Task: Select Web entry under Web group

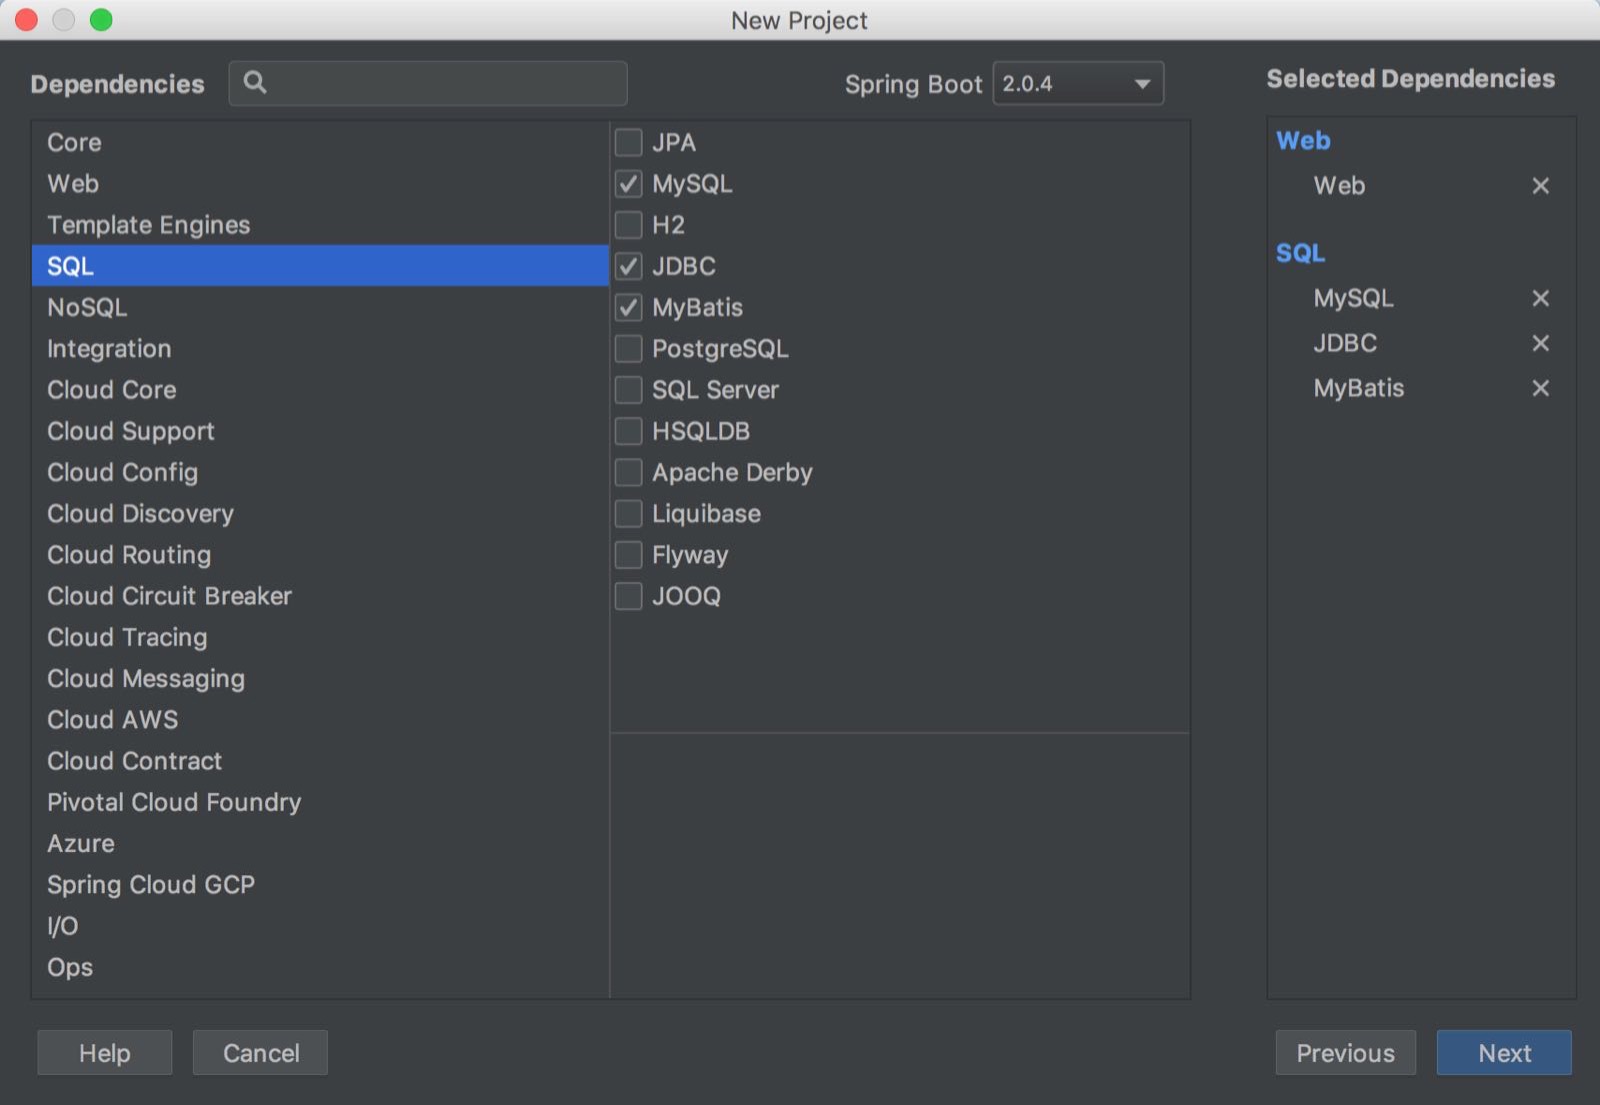Action: coord(1339,186)
